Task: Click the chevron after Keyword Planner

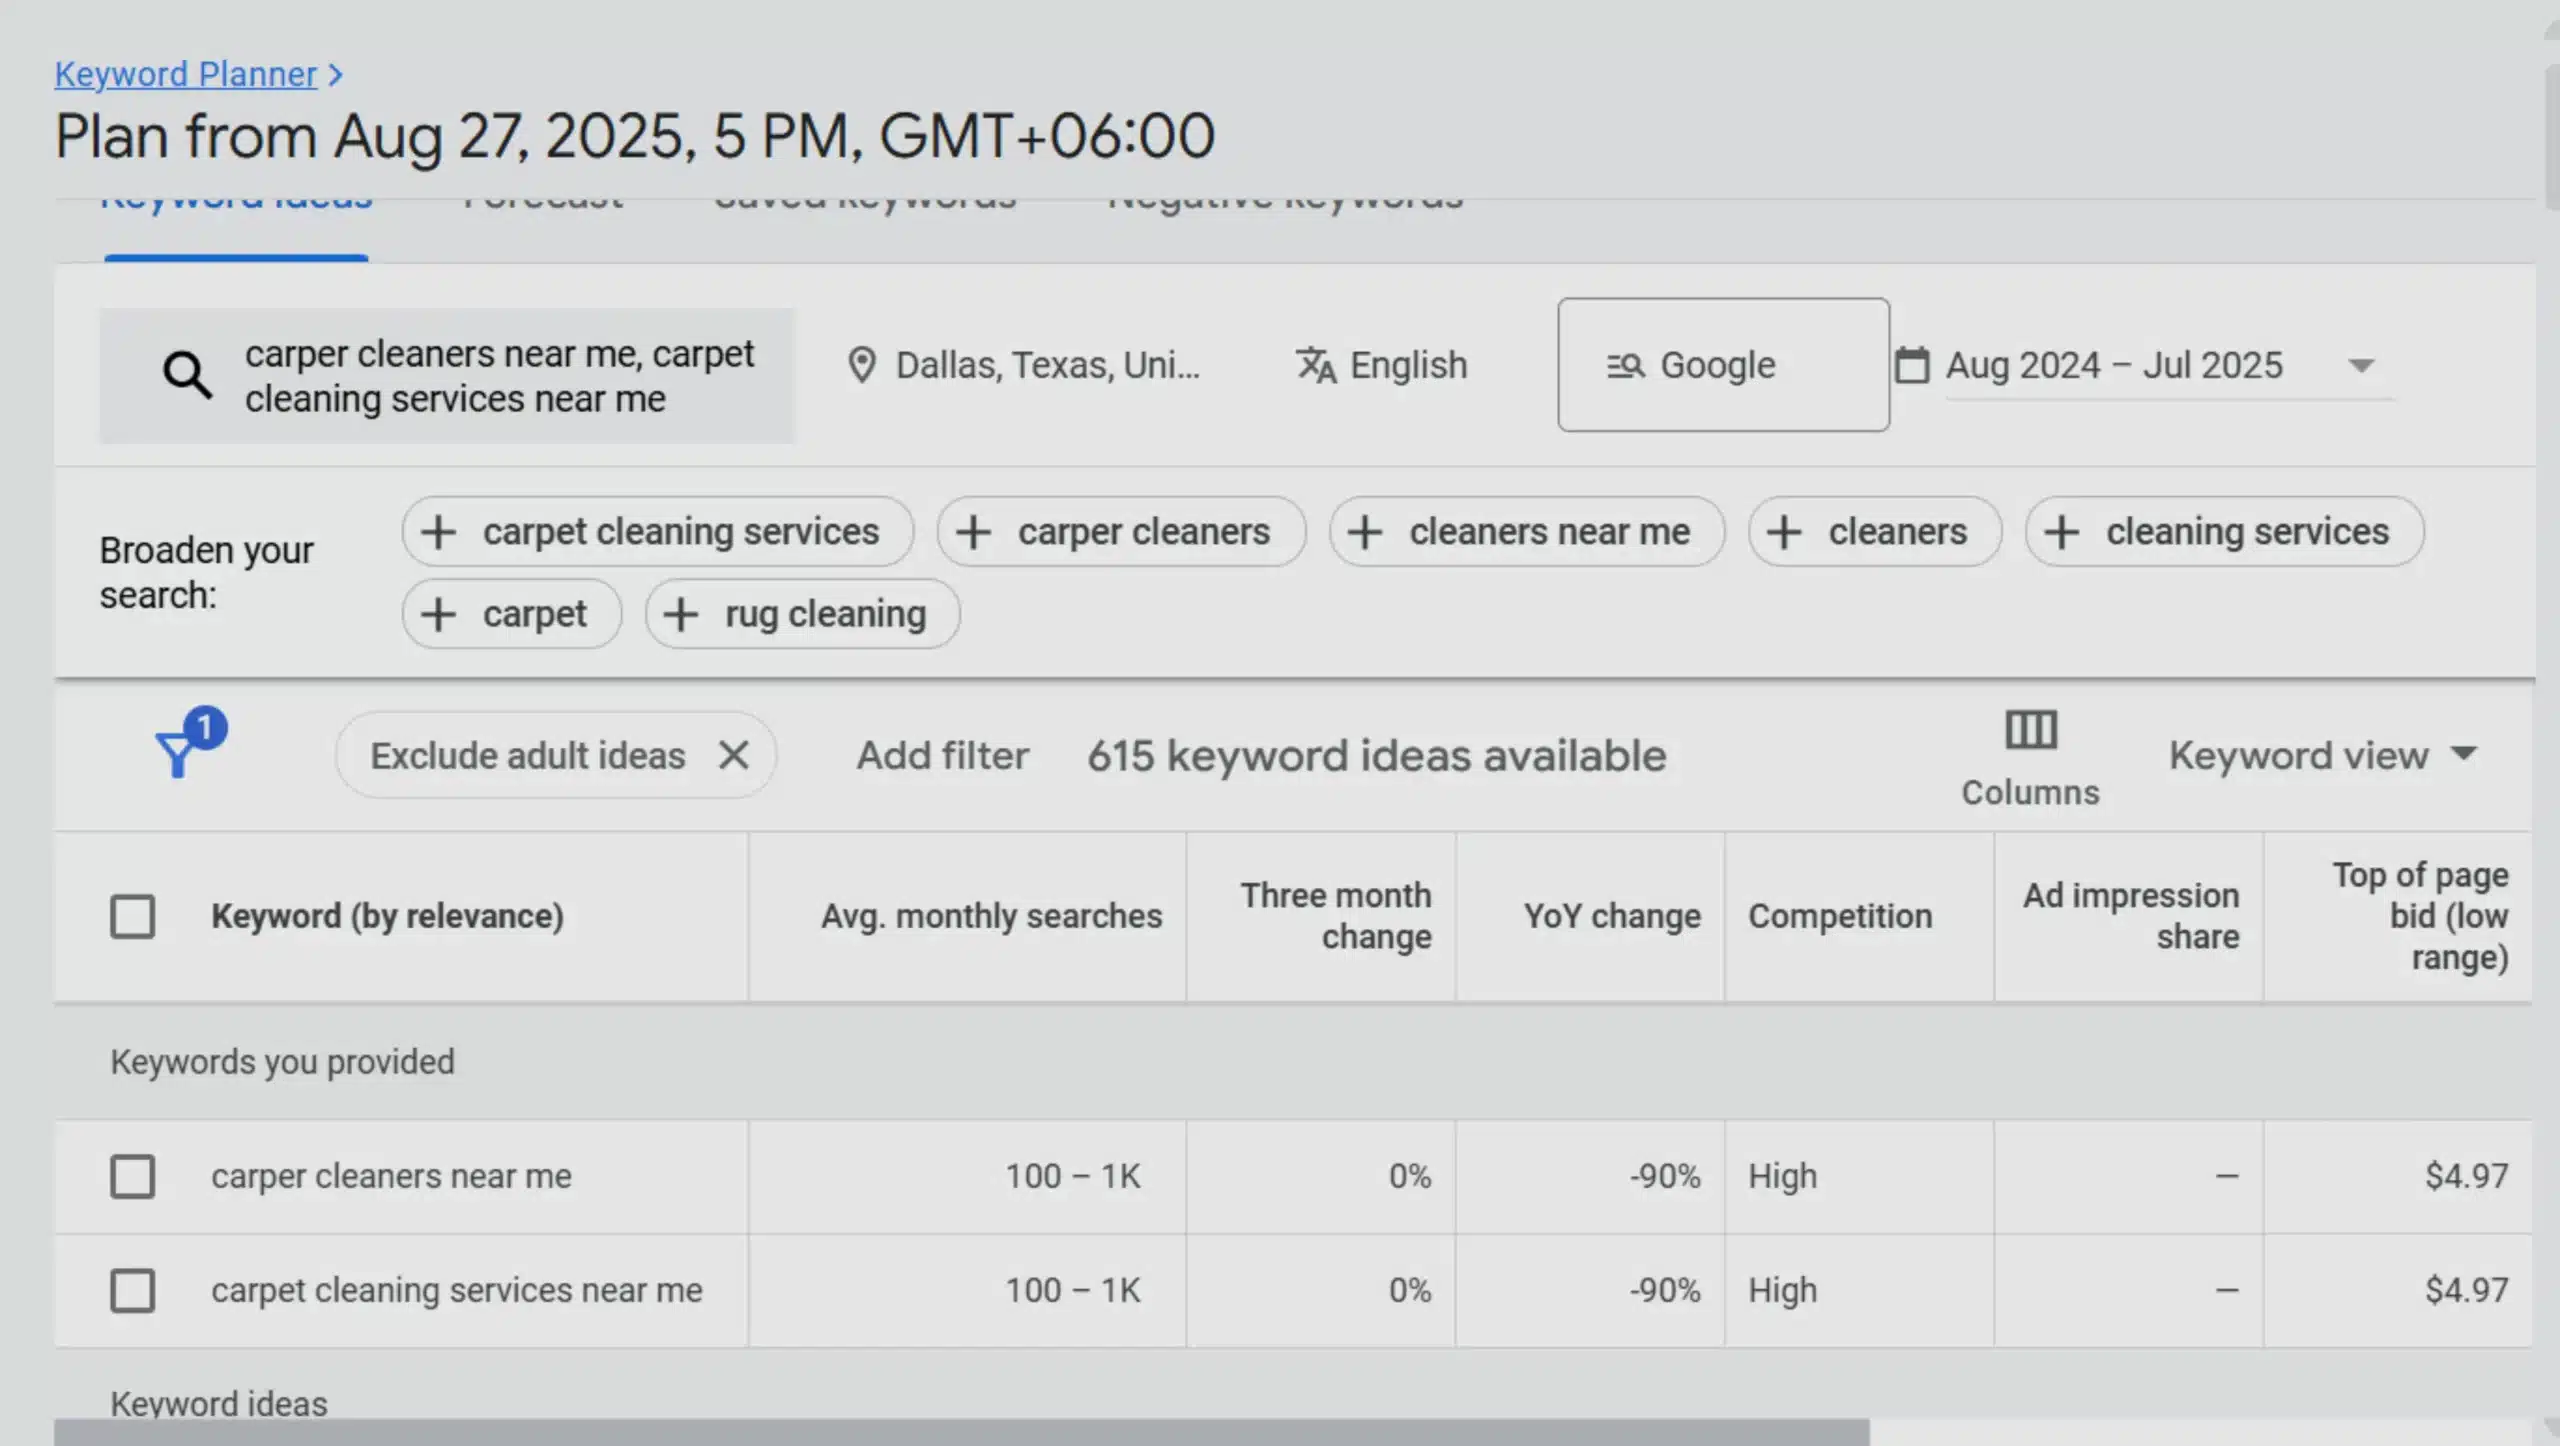Action: click(336, 75)
